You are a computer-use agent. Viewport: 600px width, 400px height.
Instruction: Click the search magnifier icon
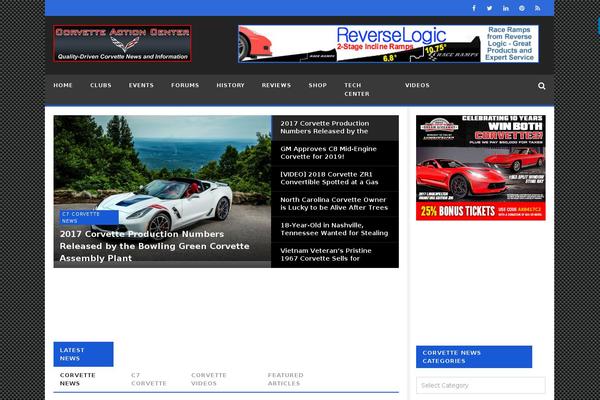[541, 86]
